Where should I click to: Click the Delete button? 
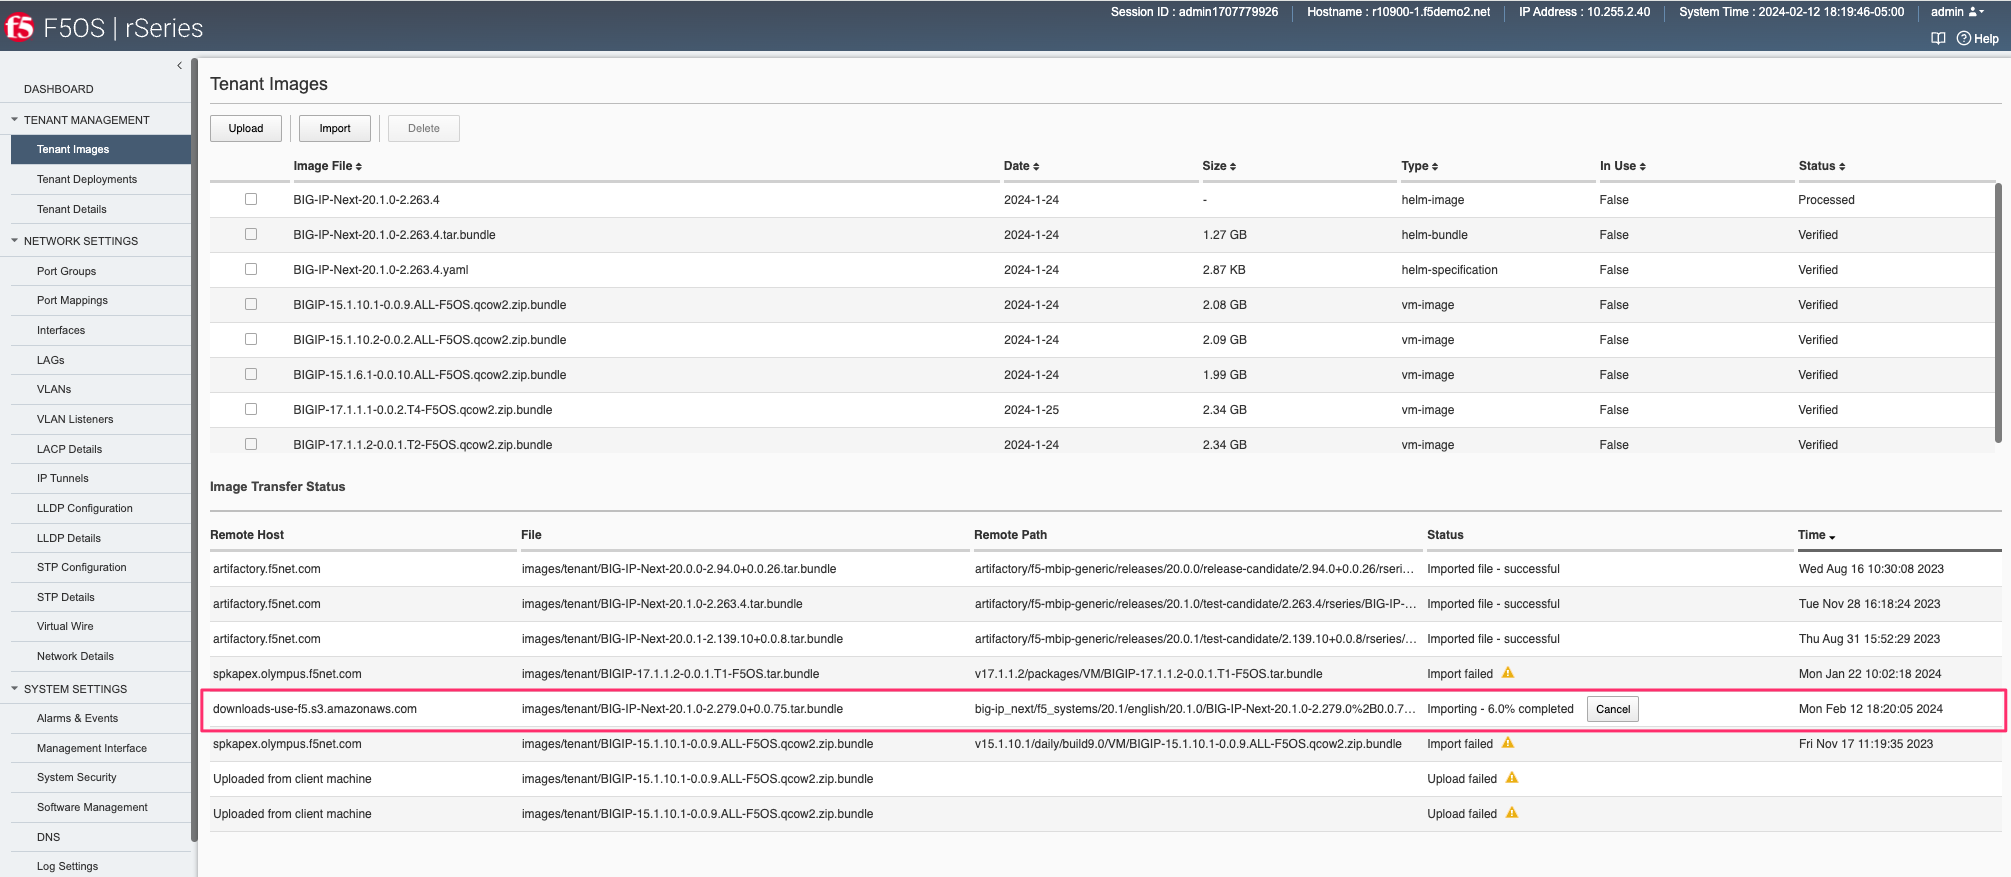pos(424,128)
